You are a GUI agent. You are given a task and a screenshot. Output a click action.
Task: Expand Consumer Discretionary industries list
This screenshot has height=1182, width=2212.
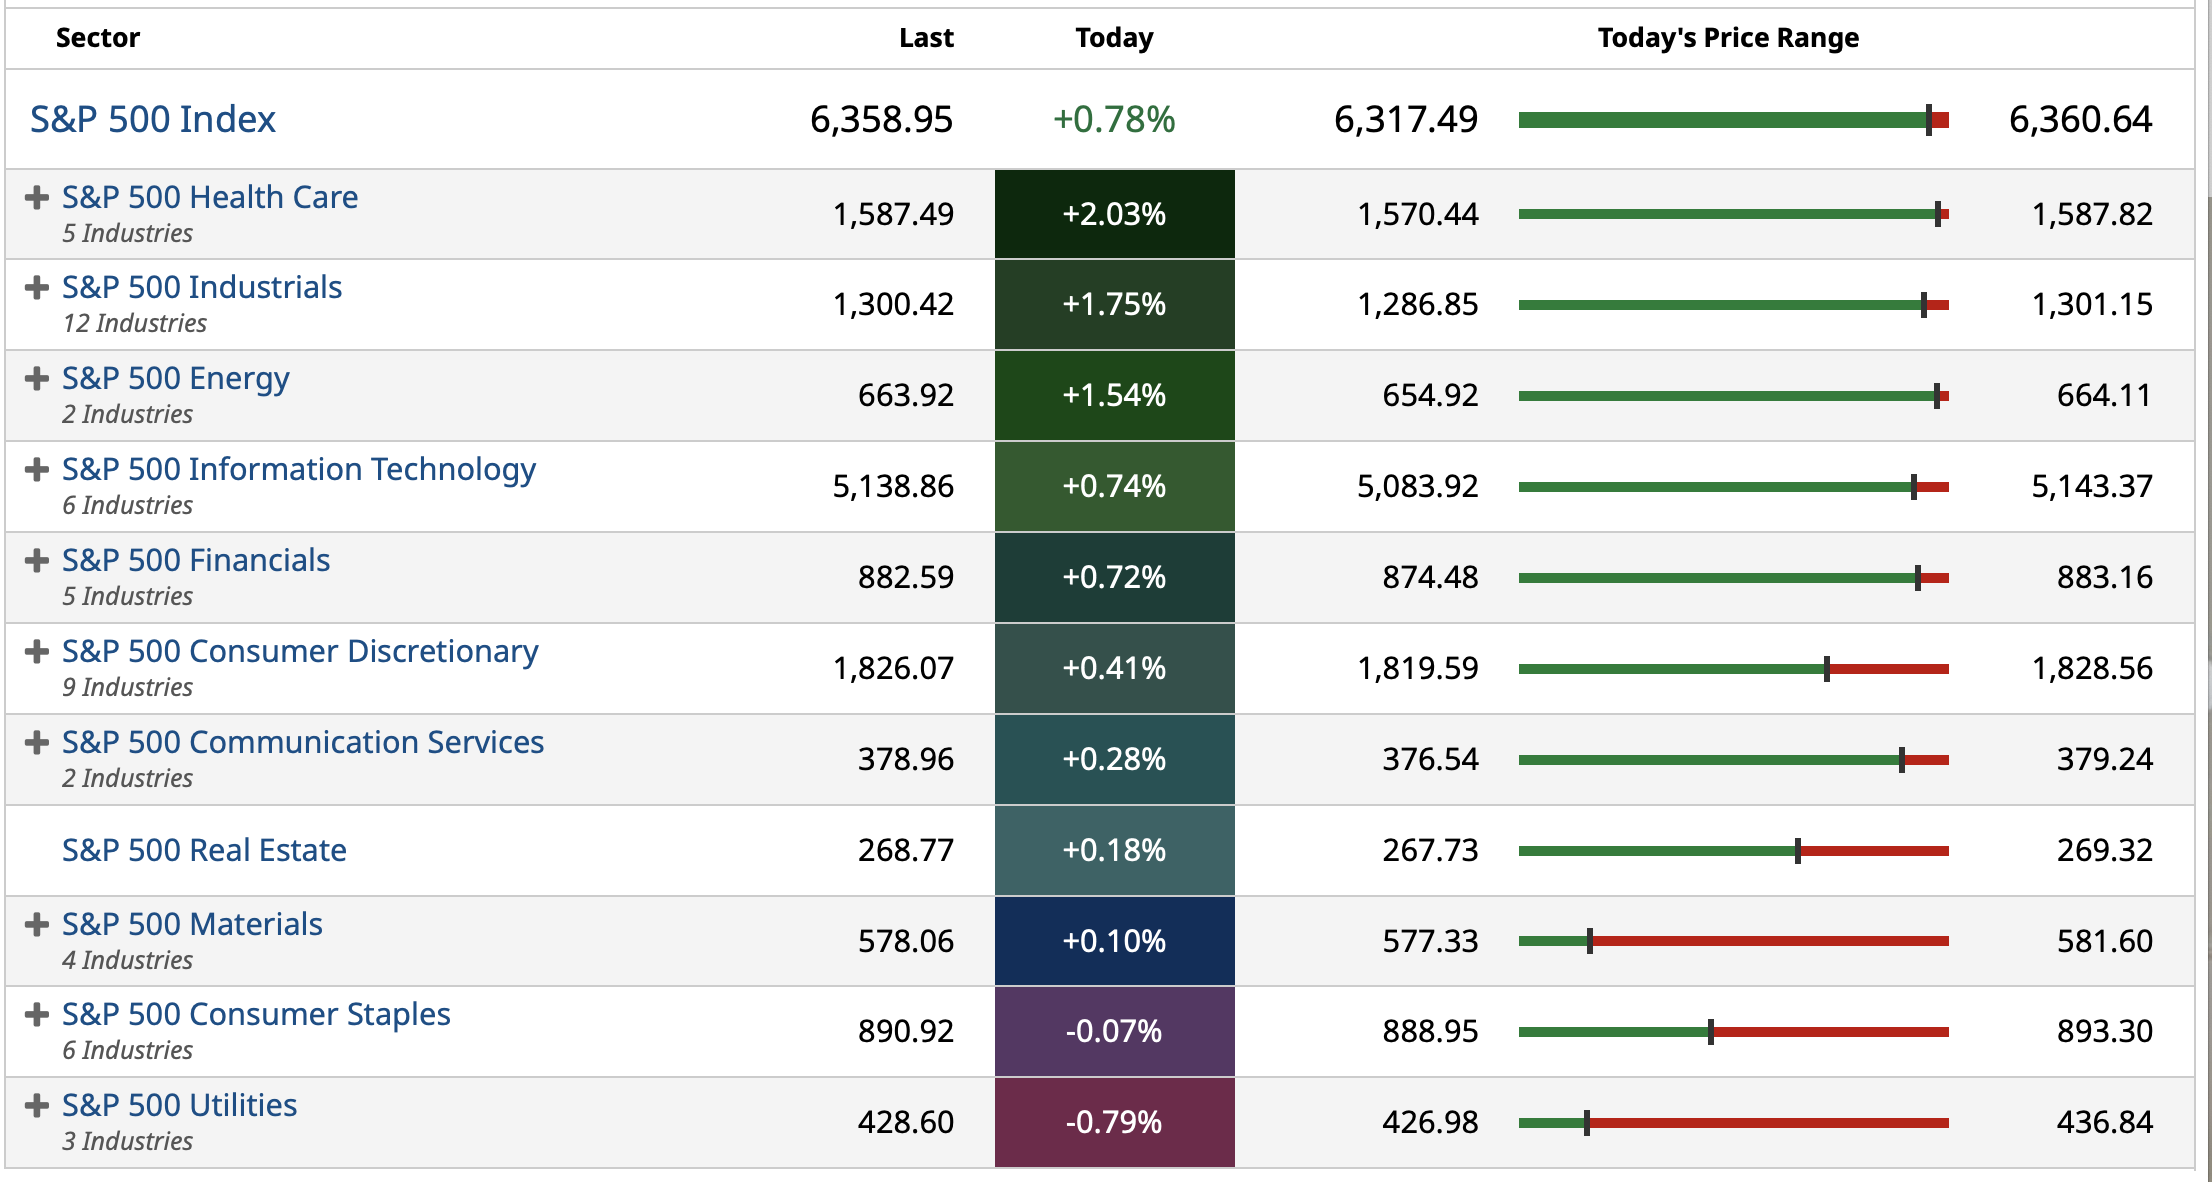37,651
